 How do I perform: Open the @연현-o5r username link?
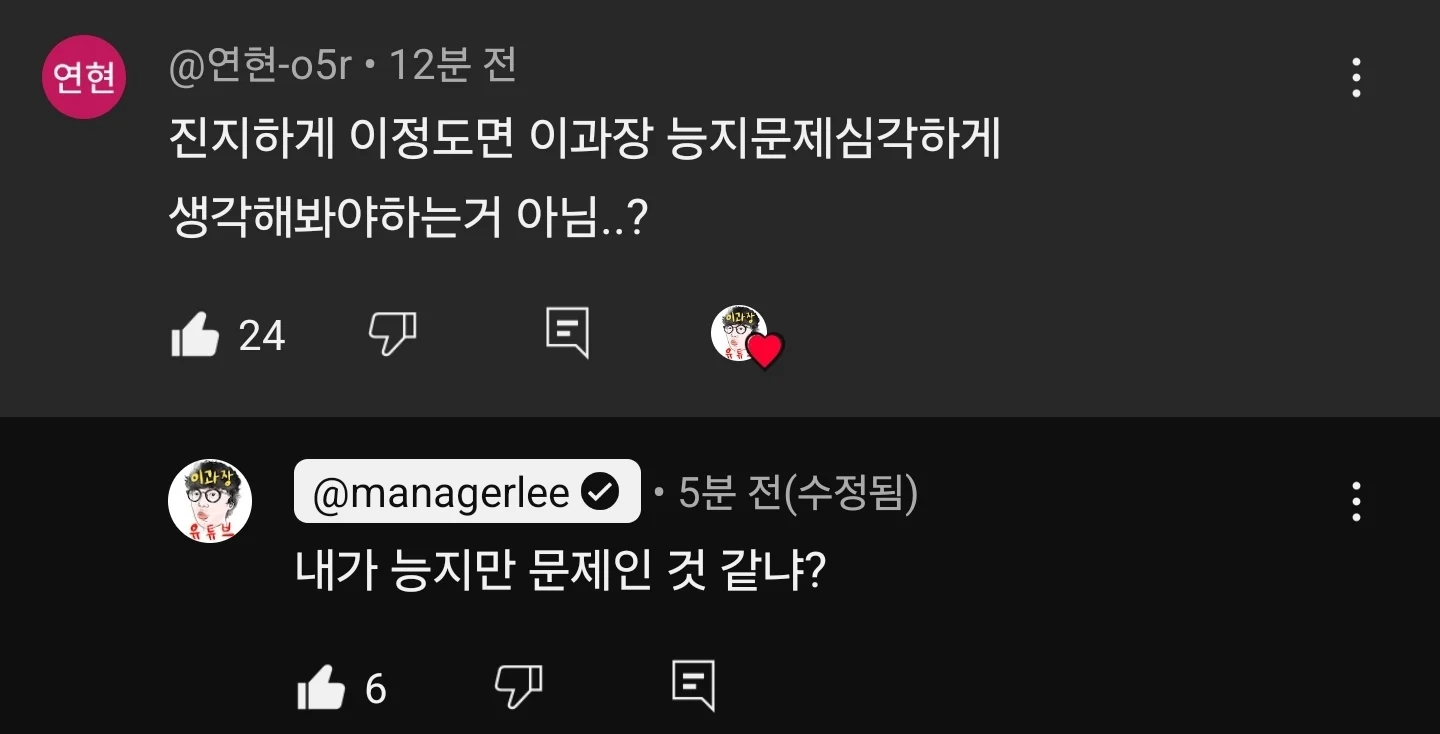click(x=260, y=67)
